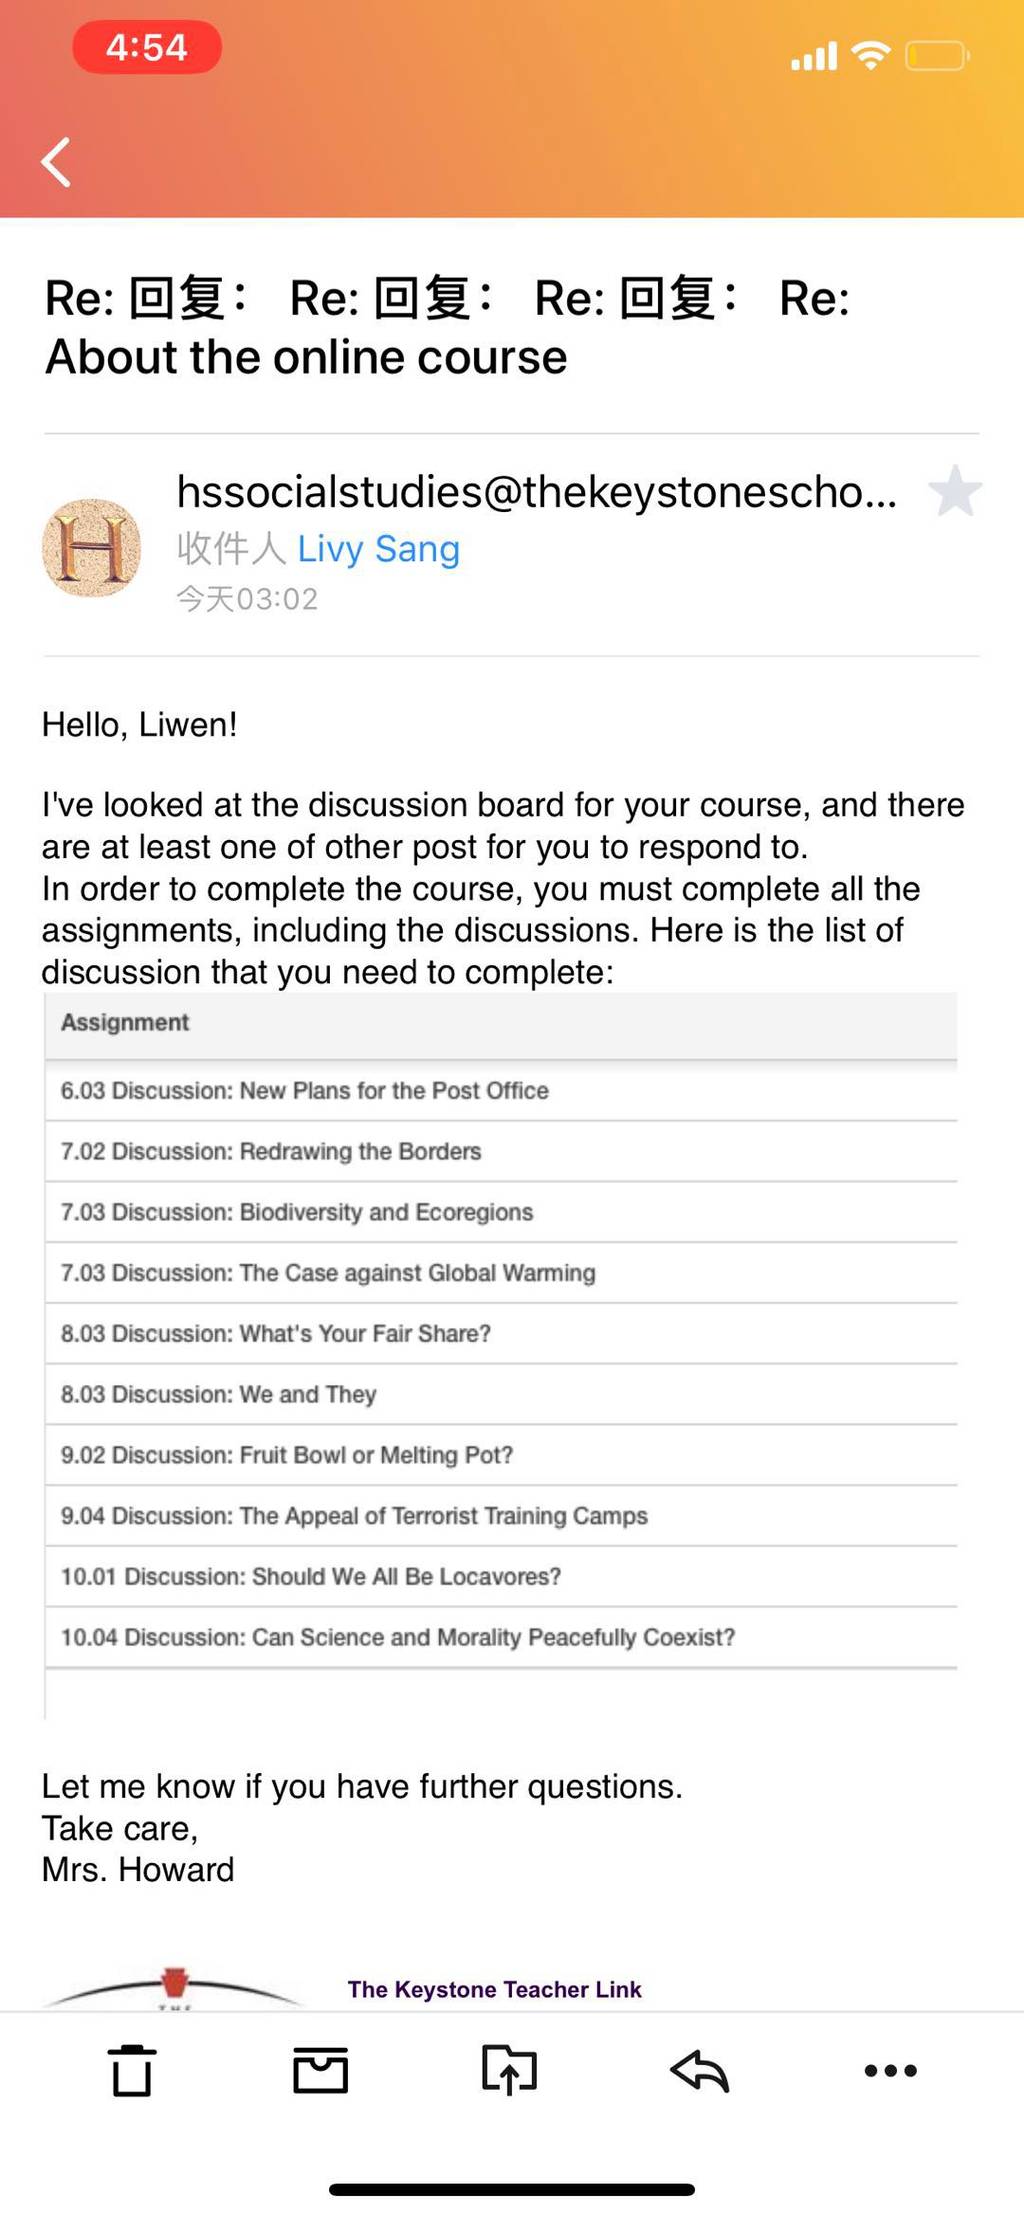Delete email with the trash icon
Screen dimensions: 1024x2216
[x=132, y=2070]
